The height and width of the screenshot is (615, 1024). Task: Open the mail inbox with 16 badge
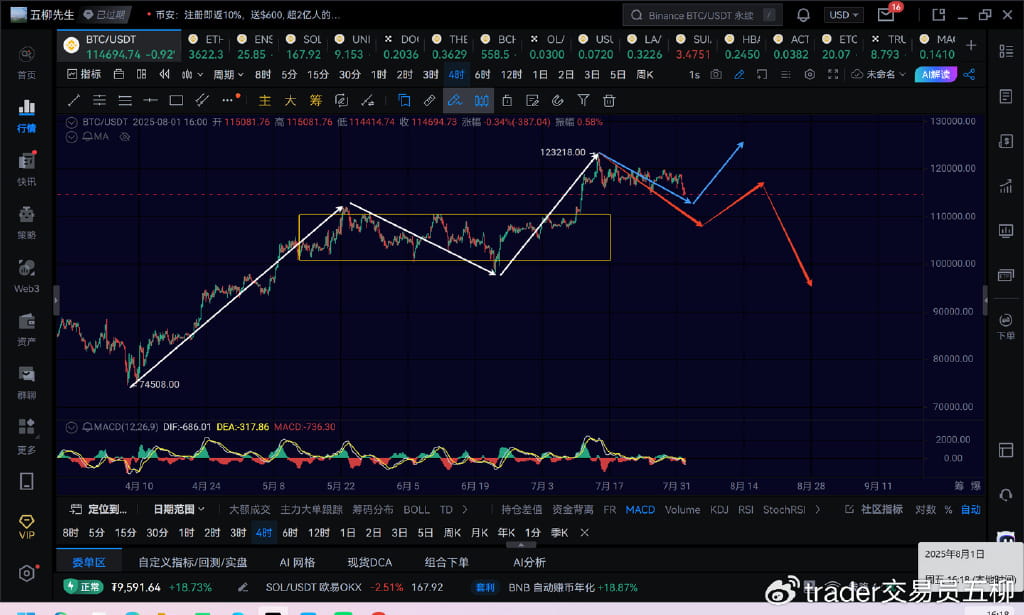click(x=887, y=14)
